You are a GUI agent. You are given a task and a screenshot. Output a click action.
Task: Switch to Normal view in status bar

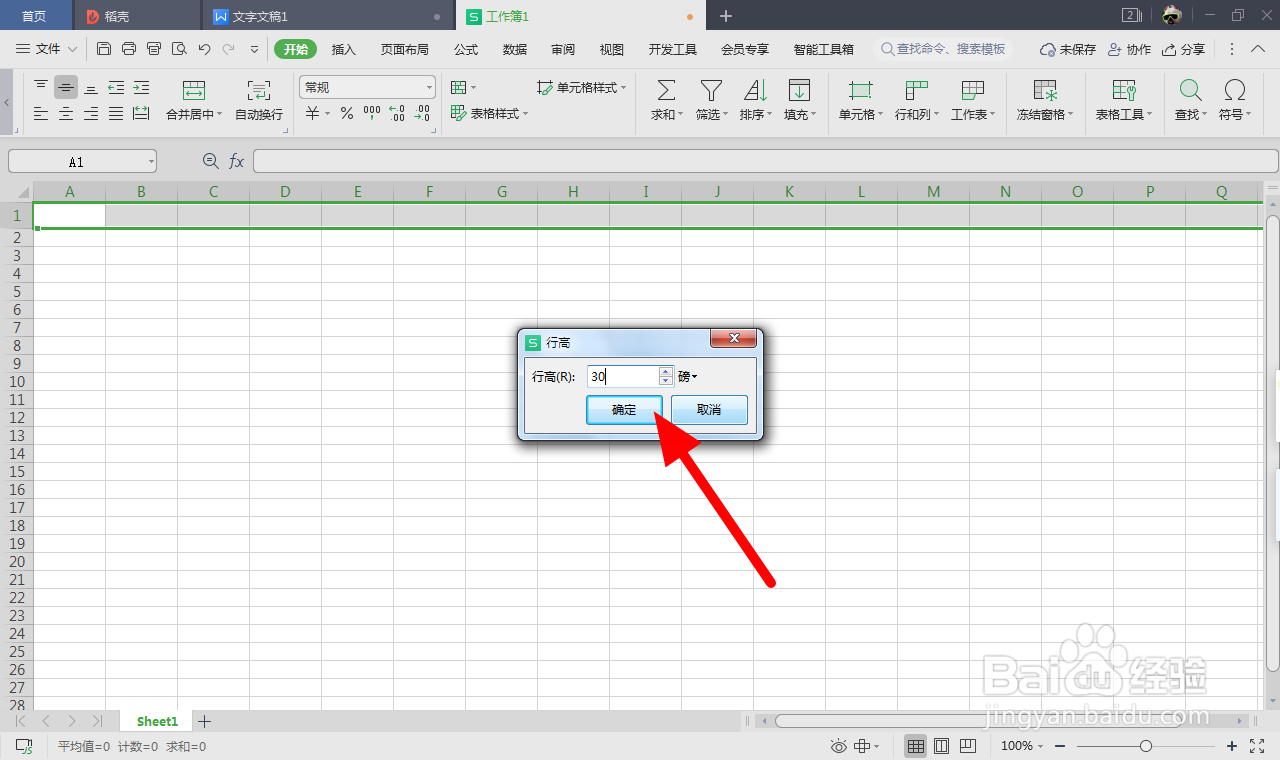point(915,746)
